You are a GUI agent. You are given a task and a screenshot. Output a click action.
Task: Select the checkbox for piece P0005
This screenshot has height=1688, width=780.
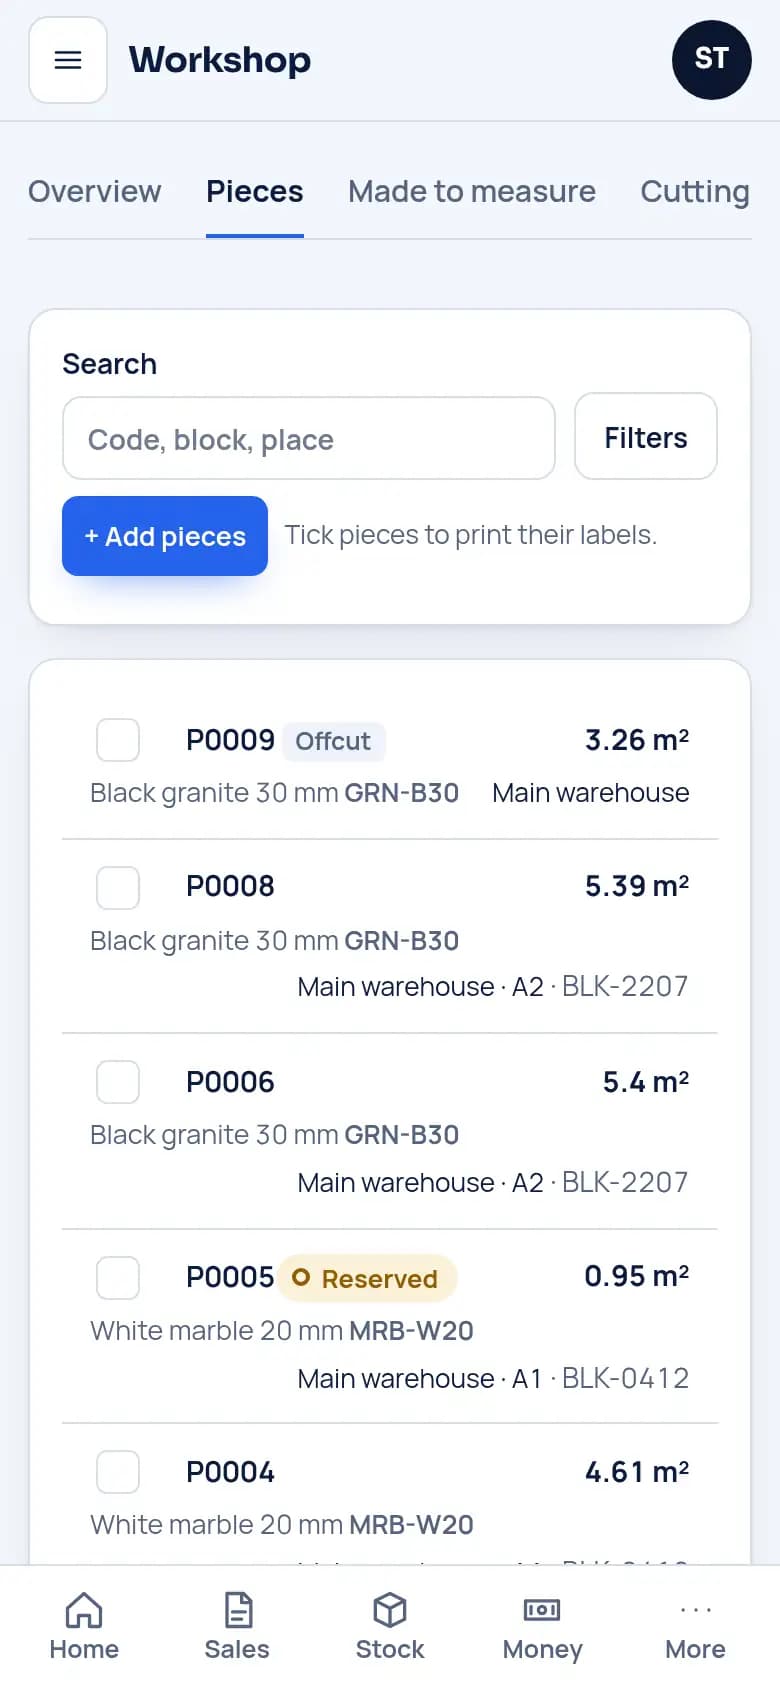(118, 1277)
